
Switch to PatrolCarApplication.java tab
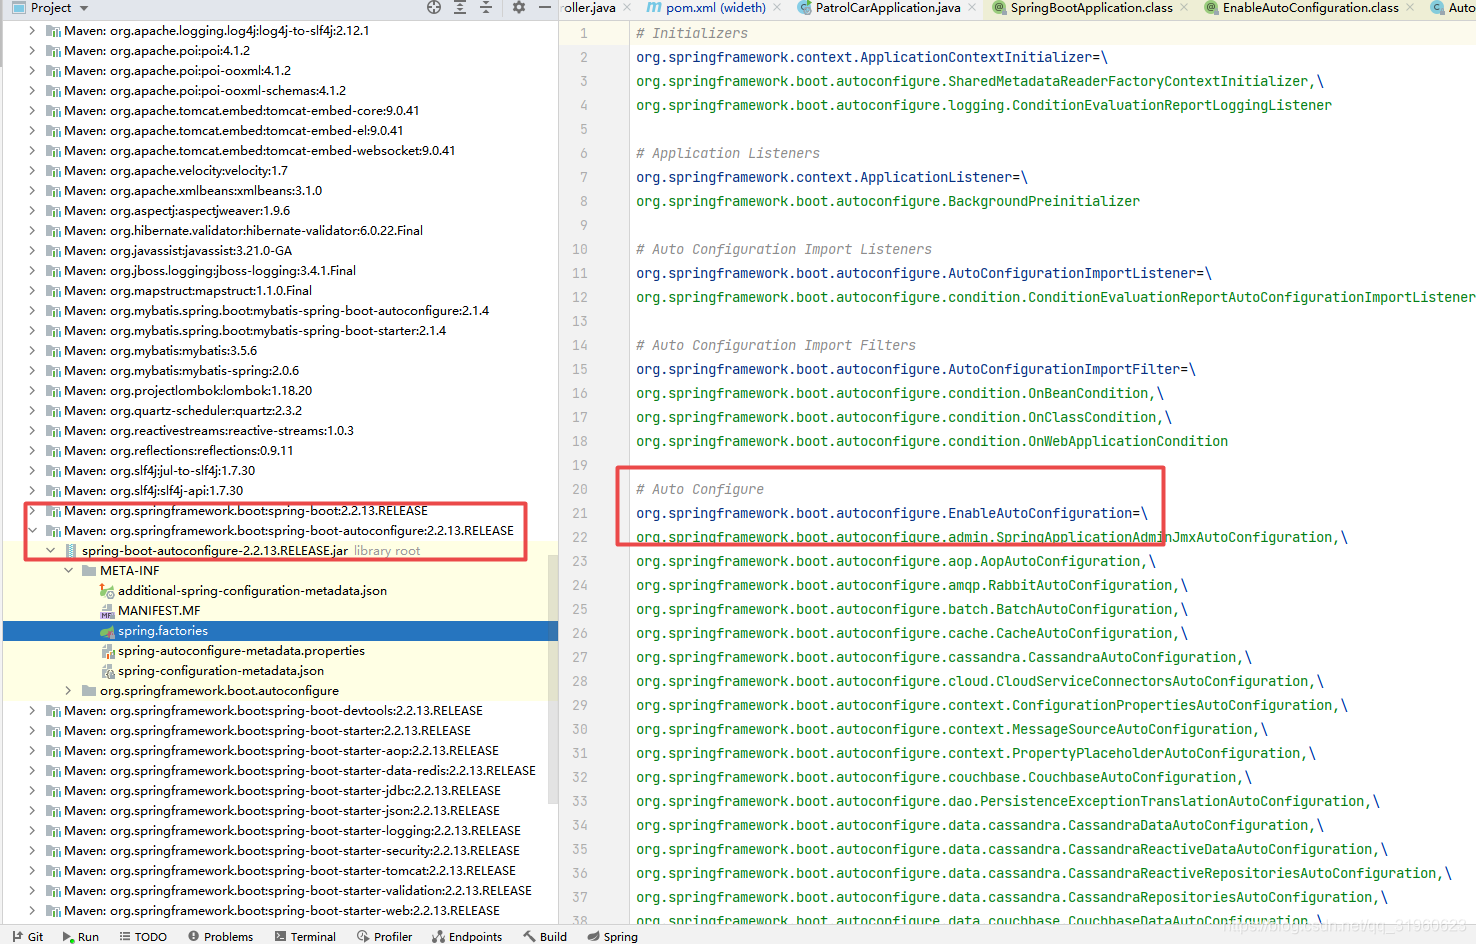pos(879,8)
